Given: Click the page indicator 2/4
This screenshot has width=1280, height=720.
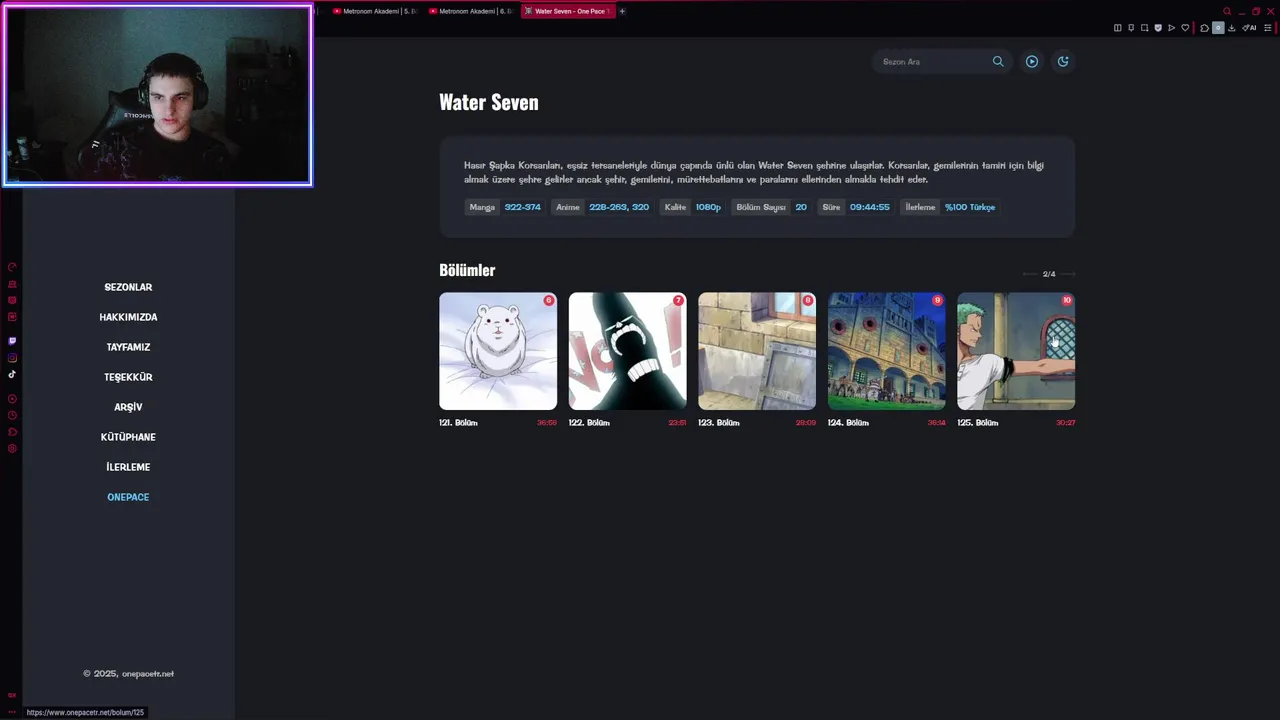Looking at the screenshot, I should tap(1049, 274).
